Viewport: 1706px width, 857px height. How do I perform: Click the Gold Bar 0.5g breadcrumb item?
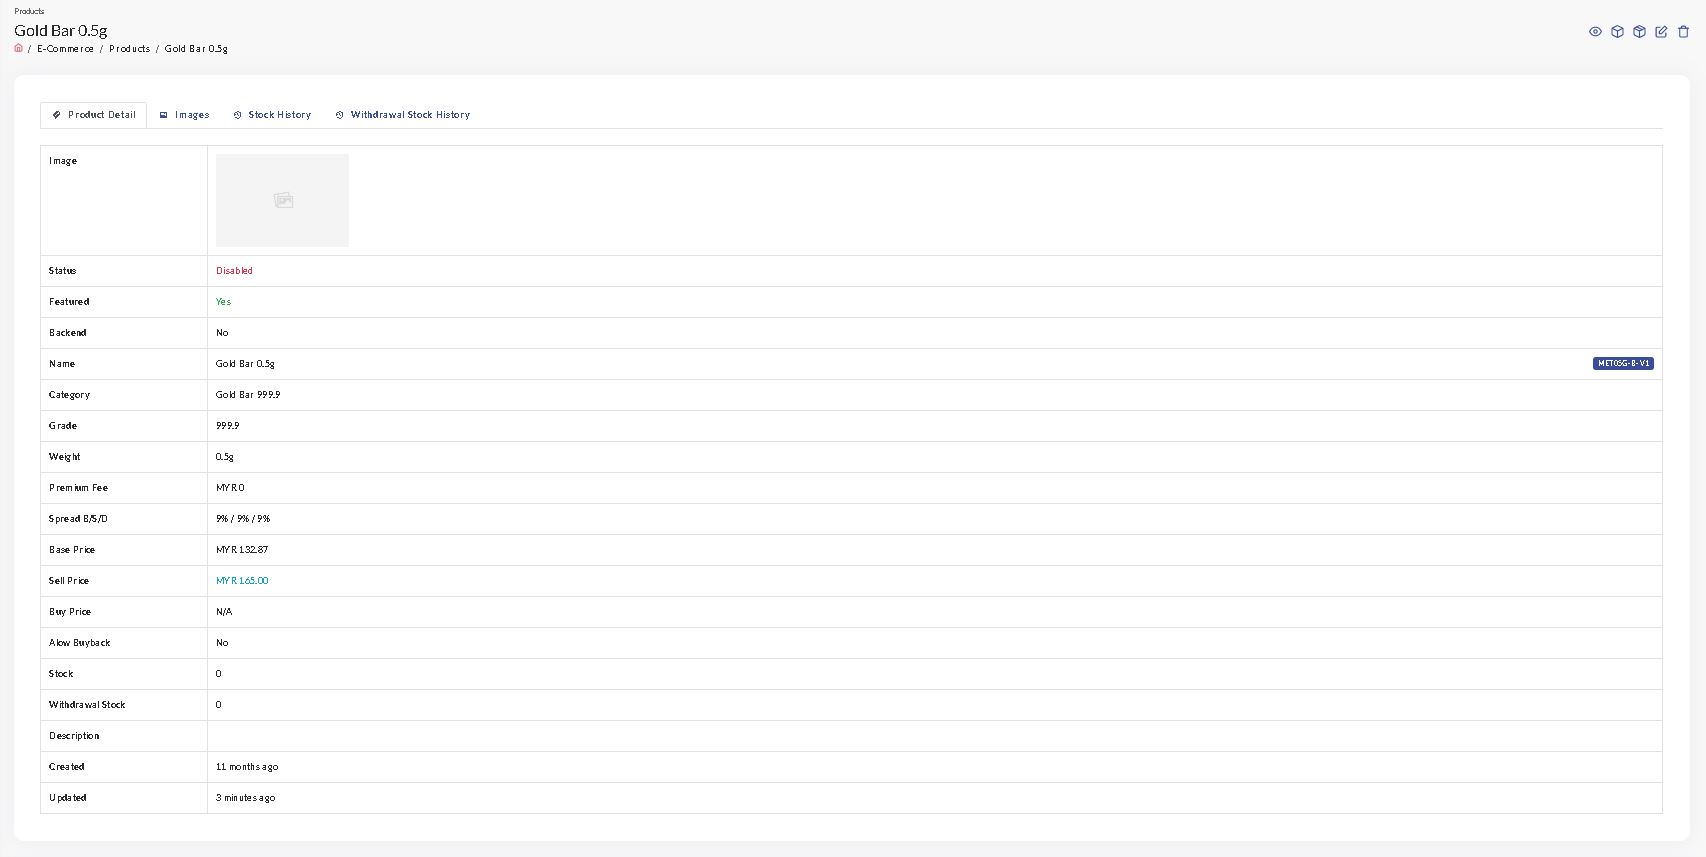196,49
